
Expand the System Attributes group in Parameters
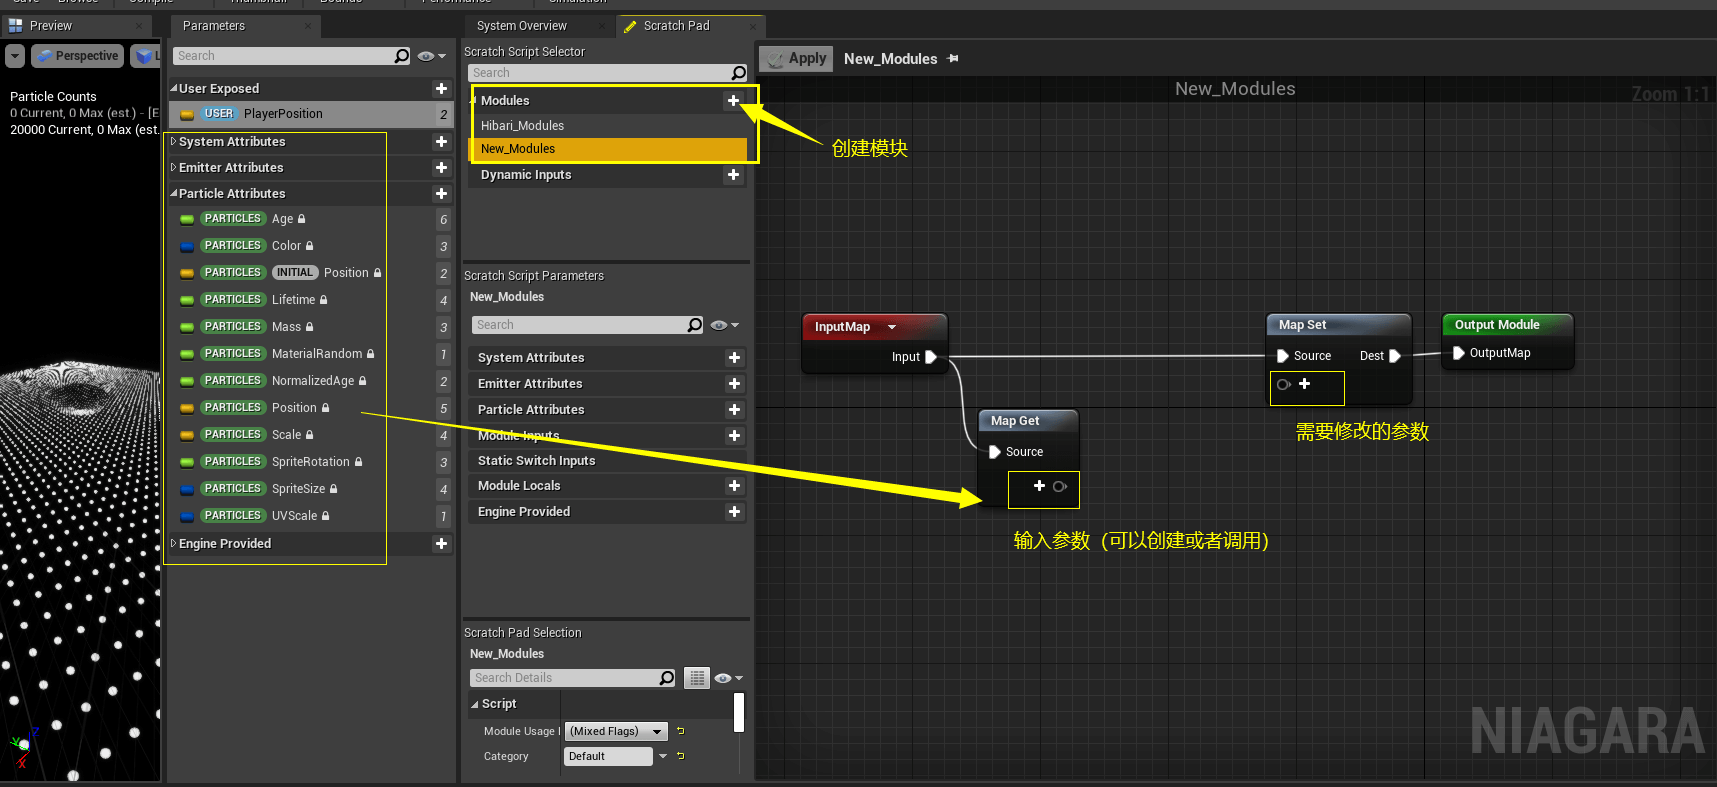pyautogui.click(x=173, y=142)
